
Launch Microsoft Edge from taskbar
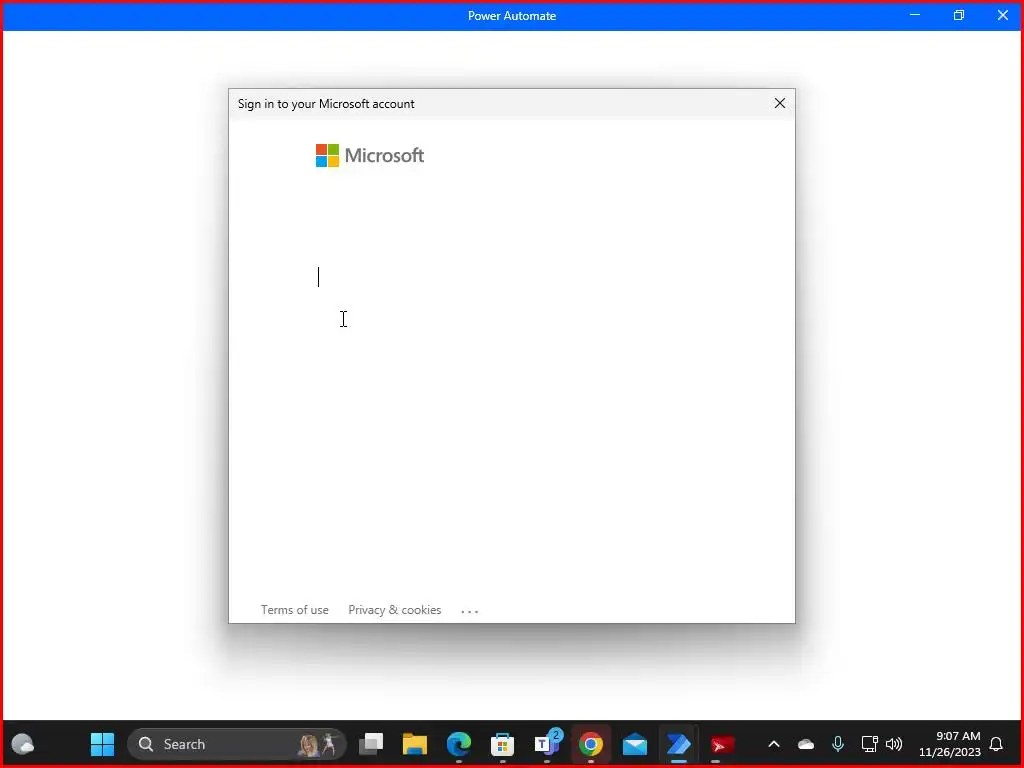coord(458,744)
